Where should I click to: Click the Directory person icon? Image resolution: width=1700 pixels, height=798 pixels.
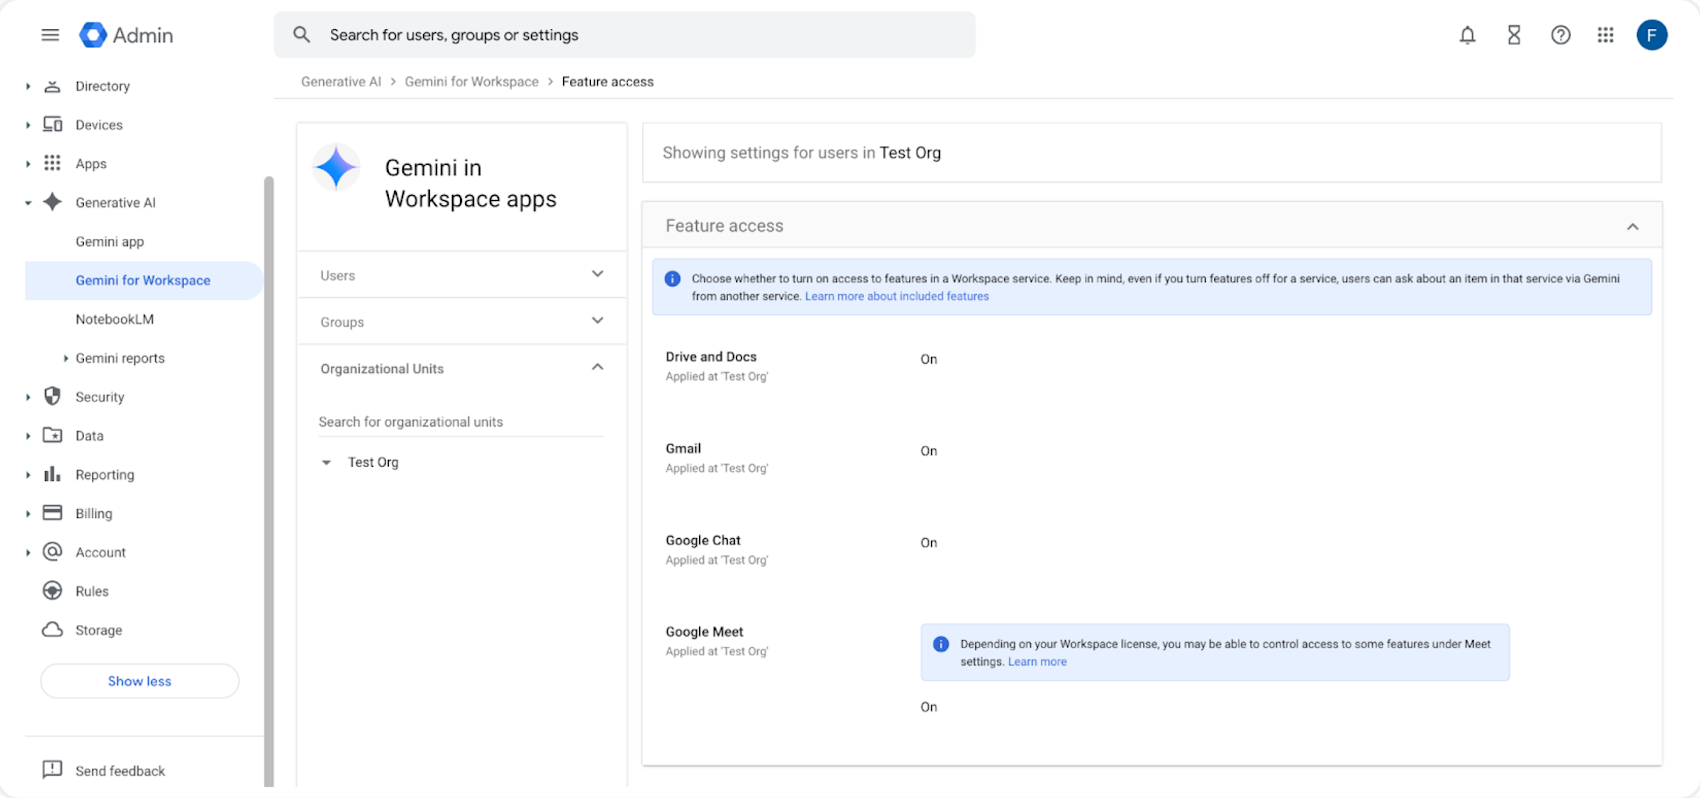[x=53, y=86]
